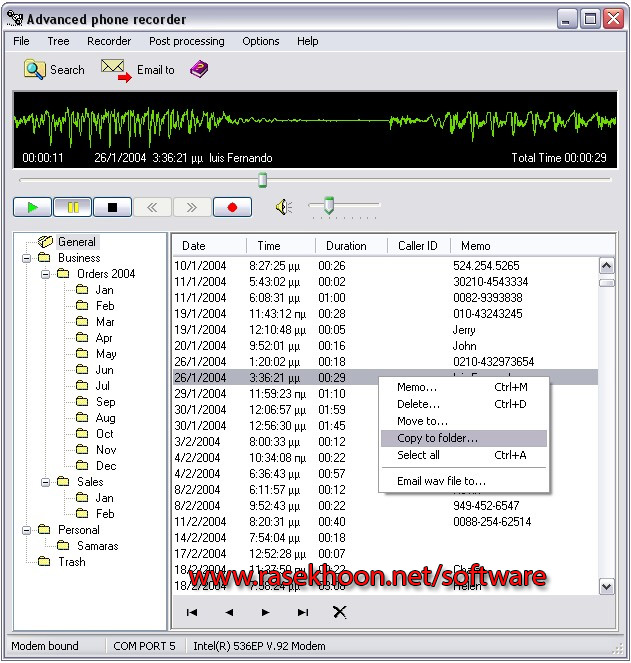The height and width of the screenshot is (663, 631).
Task: Open the Aug folder in Orders 2004
Action: (x=96, y=418)
